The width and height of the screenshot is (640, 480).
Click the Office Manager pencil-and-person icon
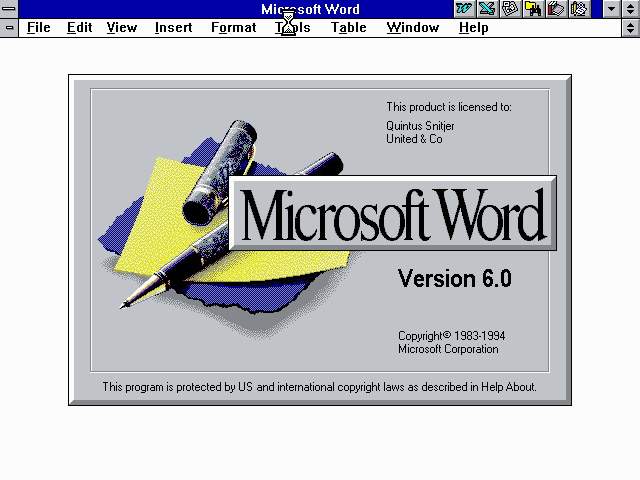click(x=578, y=9)
